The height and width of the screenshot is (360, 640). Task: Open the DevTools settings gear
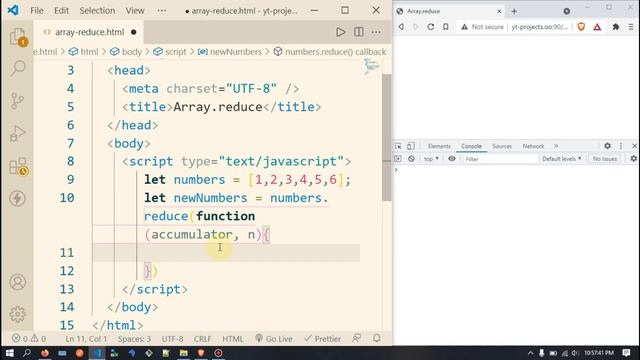click(x=607, y=146)
